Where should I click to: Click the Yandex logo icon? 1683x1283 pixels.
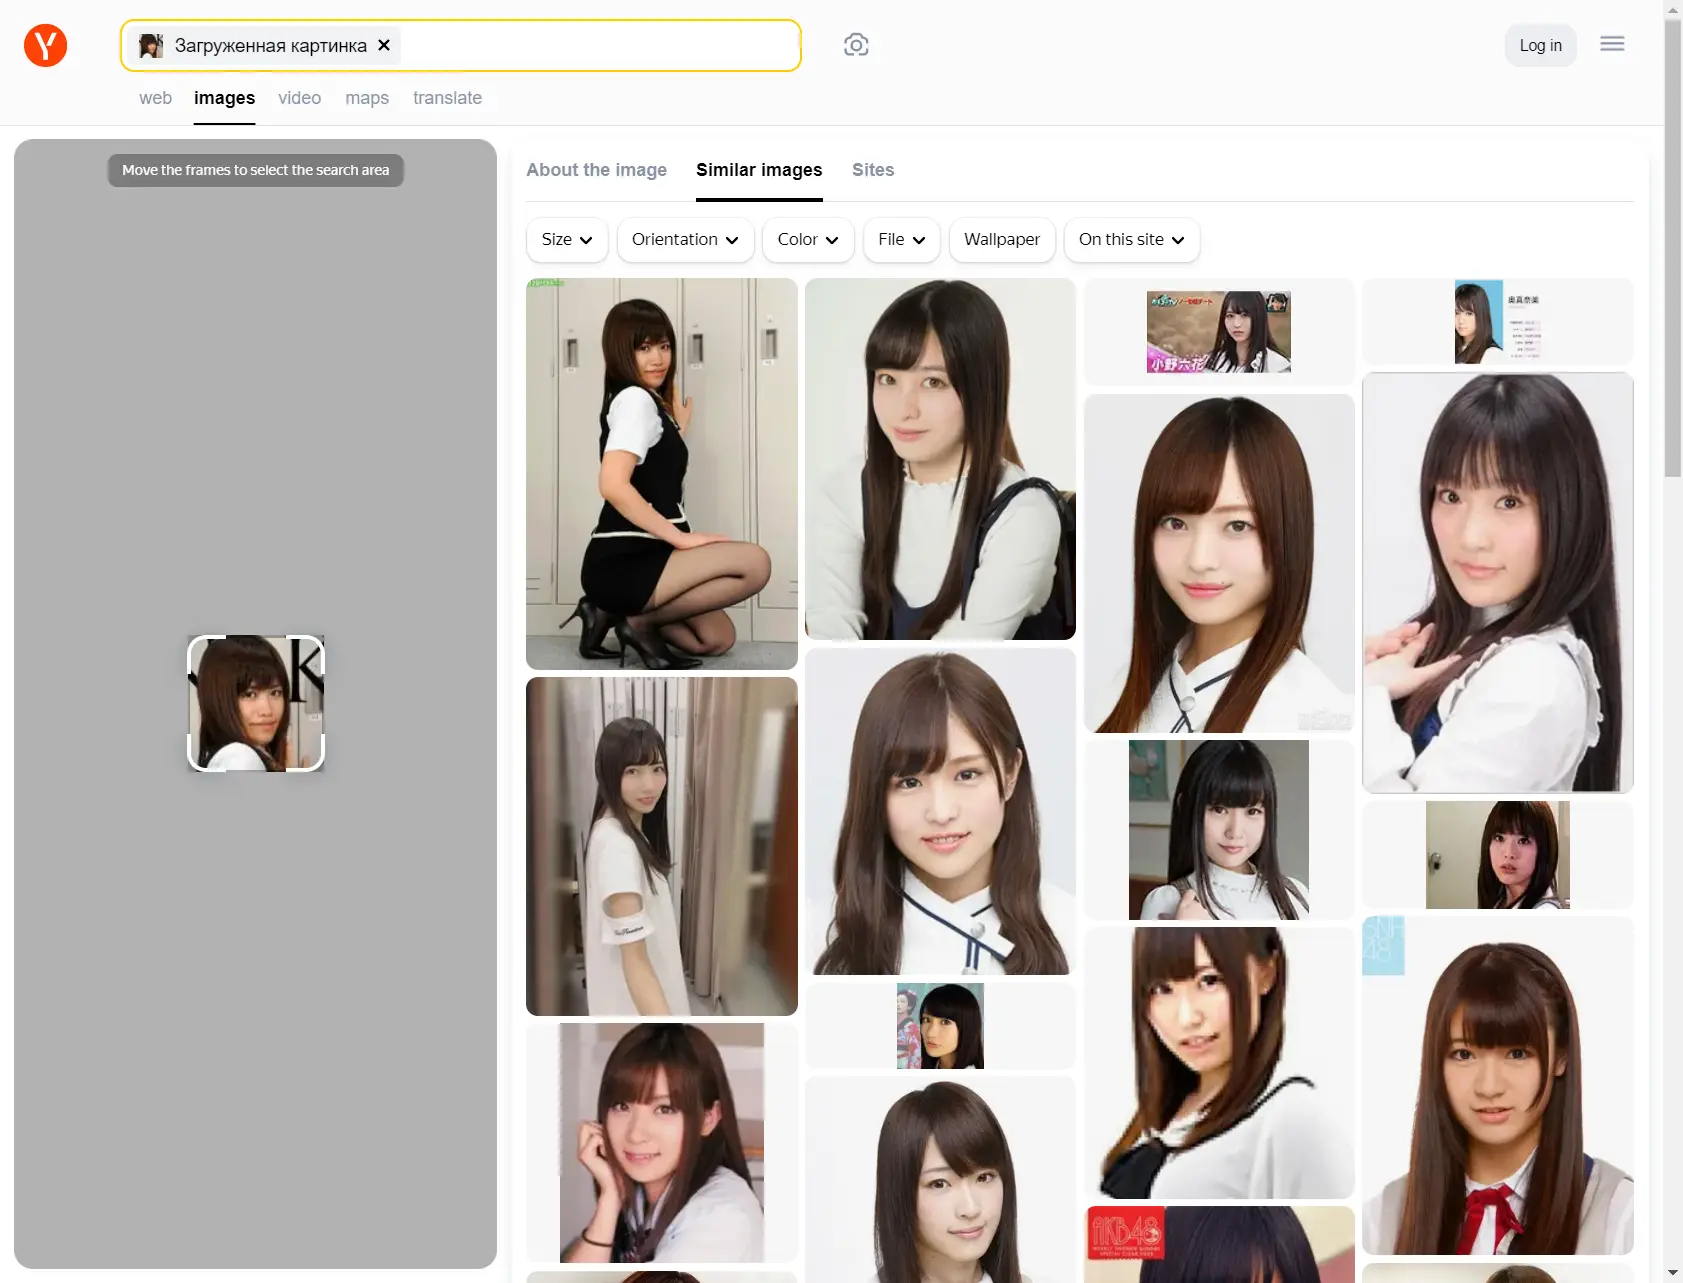[x=45, y=45]
